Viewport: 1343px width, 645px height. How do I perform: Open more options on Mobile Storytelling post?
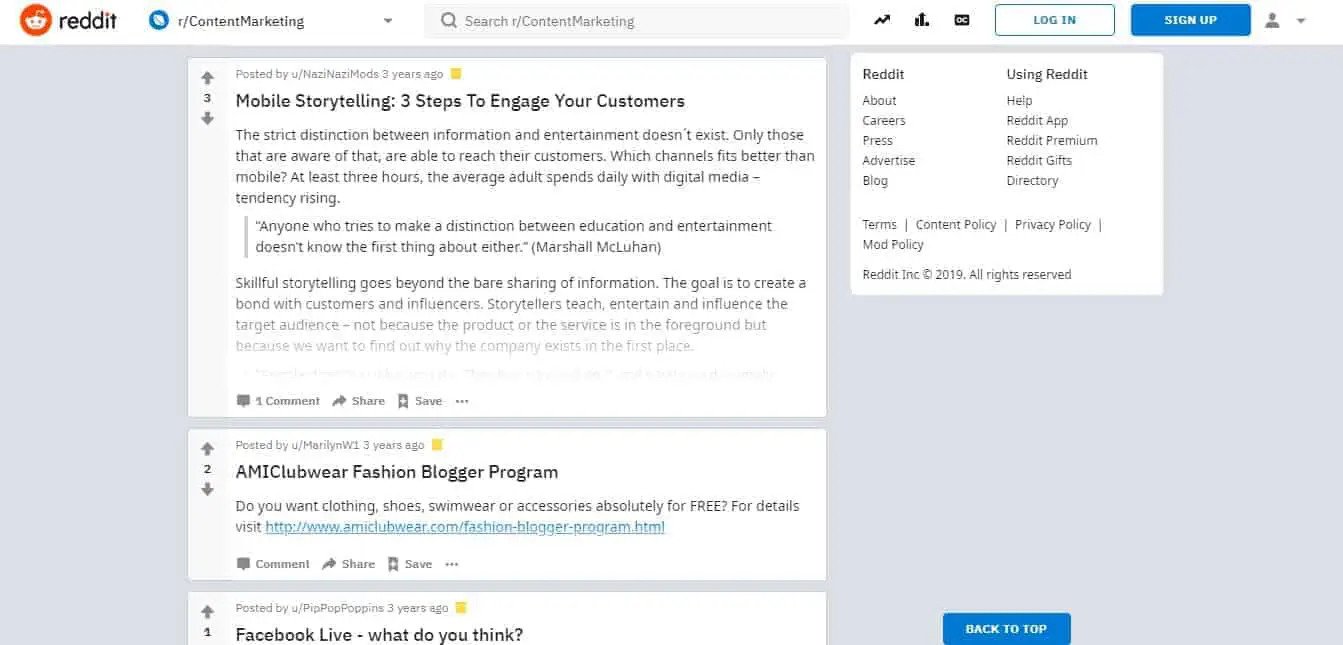click(461, 401)
